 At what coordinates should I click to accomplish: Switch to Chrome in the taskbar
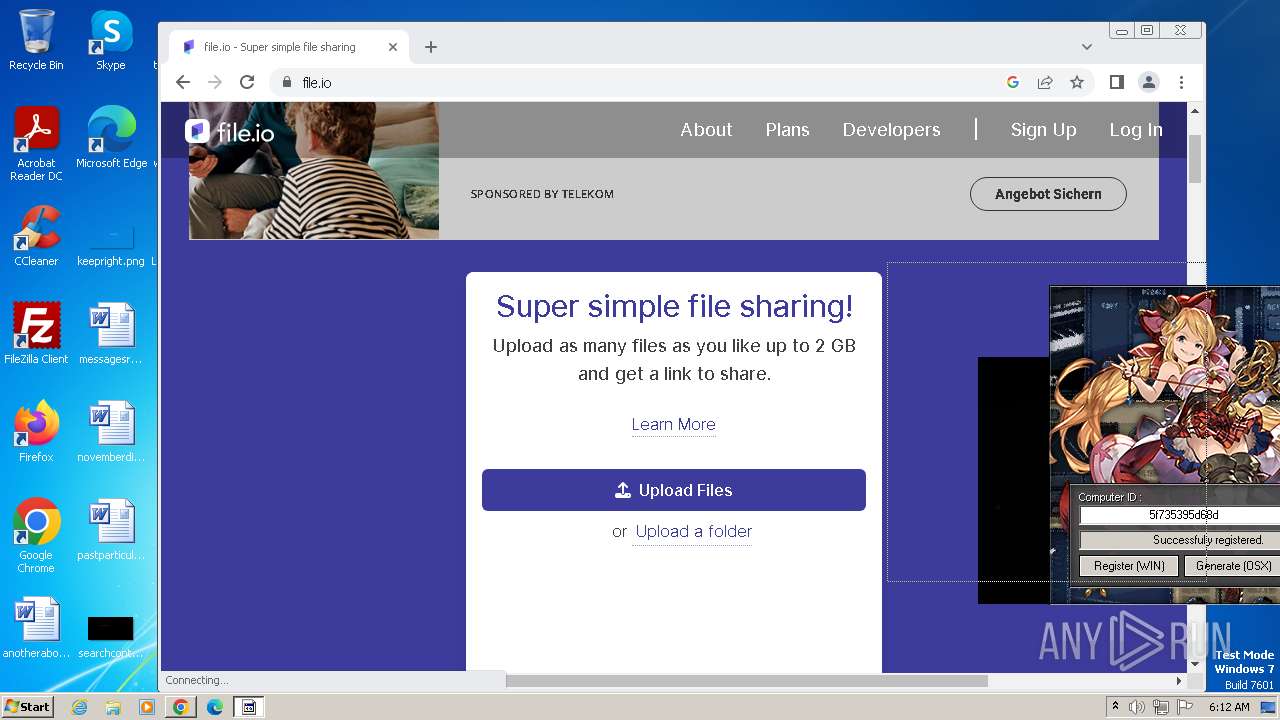pyautogui.click(x=180, y=707)
